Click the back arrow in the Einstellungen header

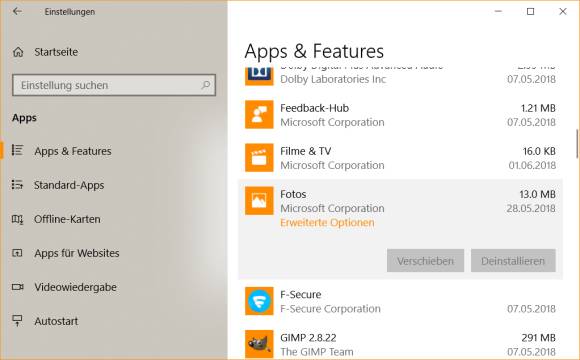pos(17,11)
